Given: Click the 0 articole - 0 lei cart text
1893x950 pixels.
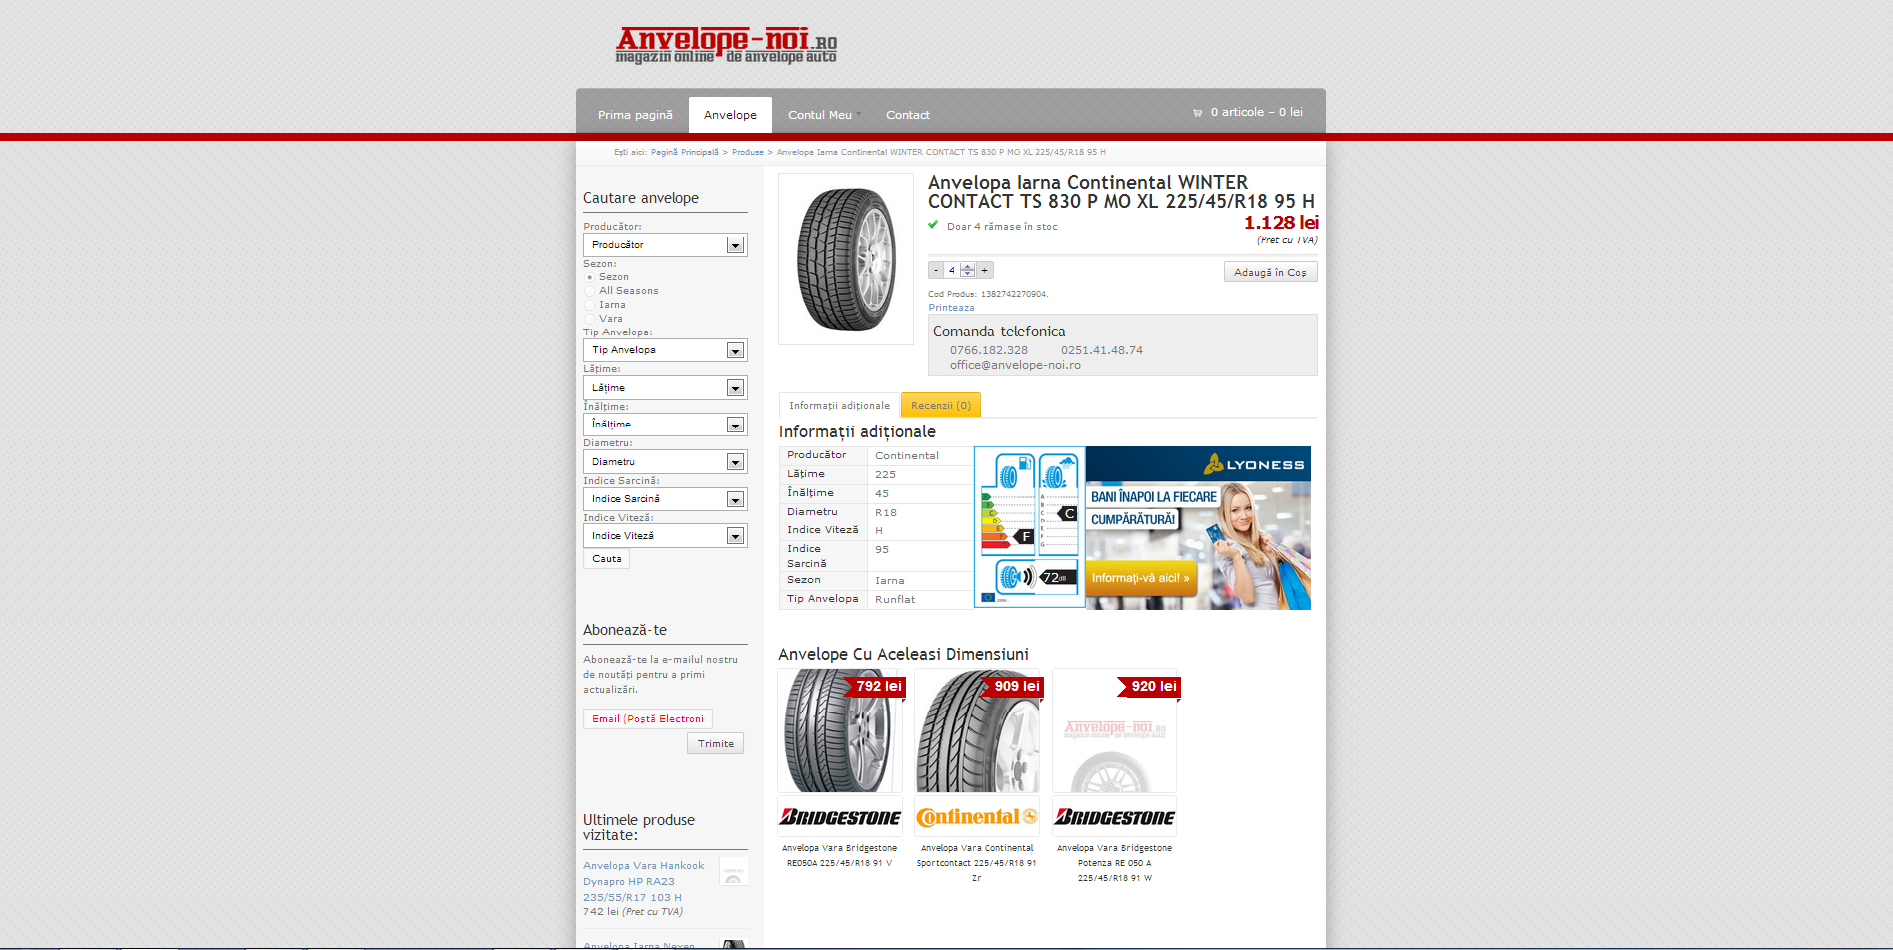Looking at the screenshot, I should pyautogui.click(x=1257, y=112).
